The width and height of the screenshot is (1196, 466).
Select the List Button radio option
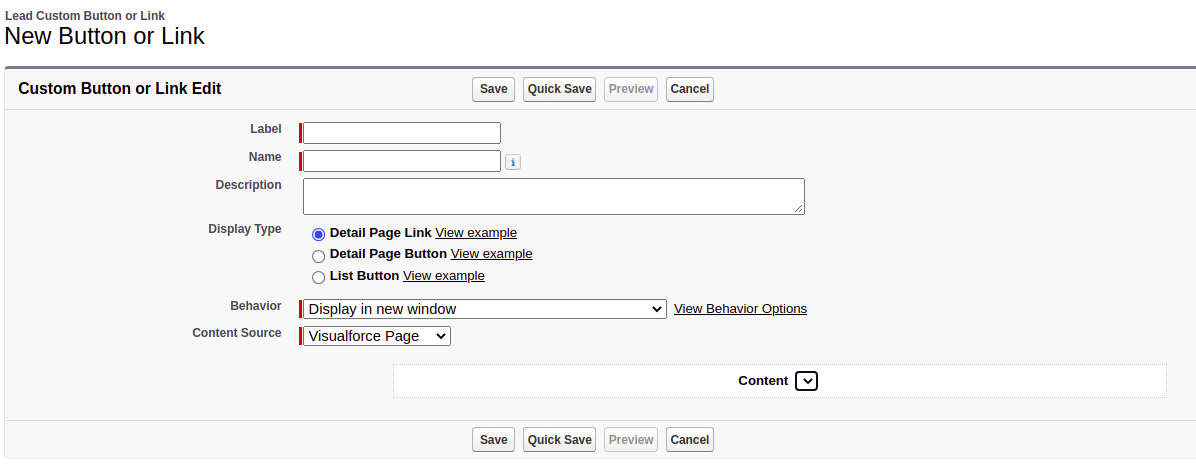pos(319,277)
